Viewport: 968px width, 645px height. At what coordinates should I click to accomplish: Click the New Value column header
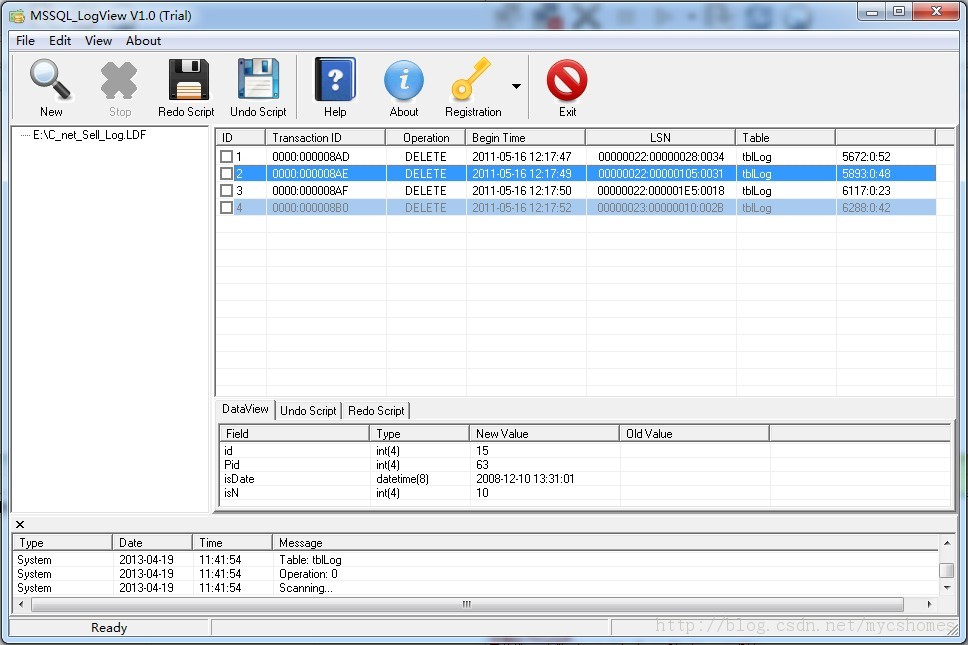(x=544, y=433)
